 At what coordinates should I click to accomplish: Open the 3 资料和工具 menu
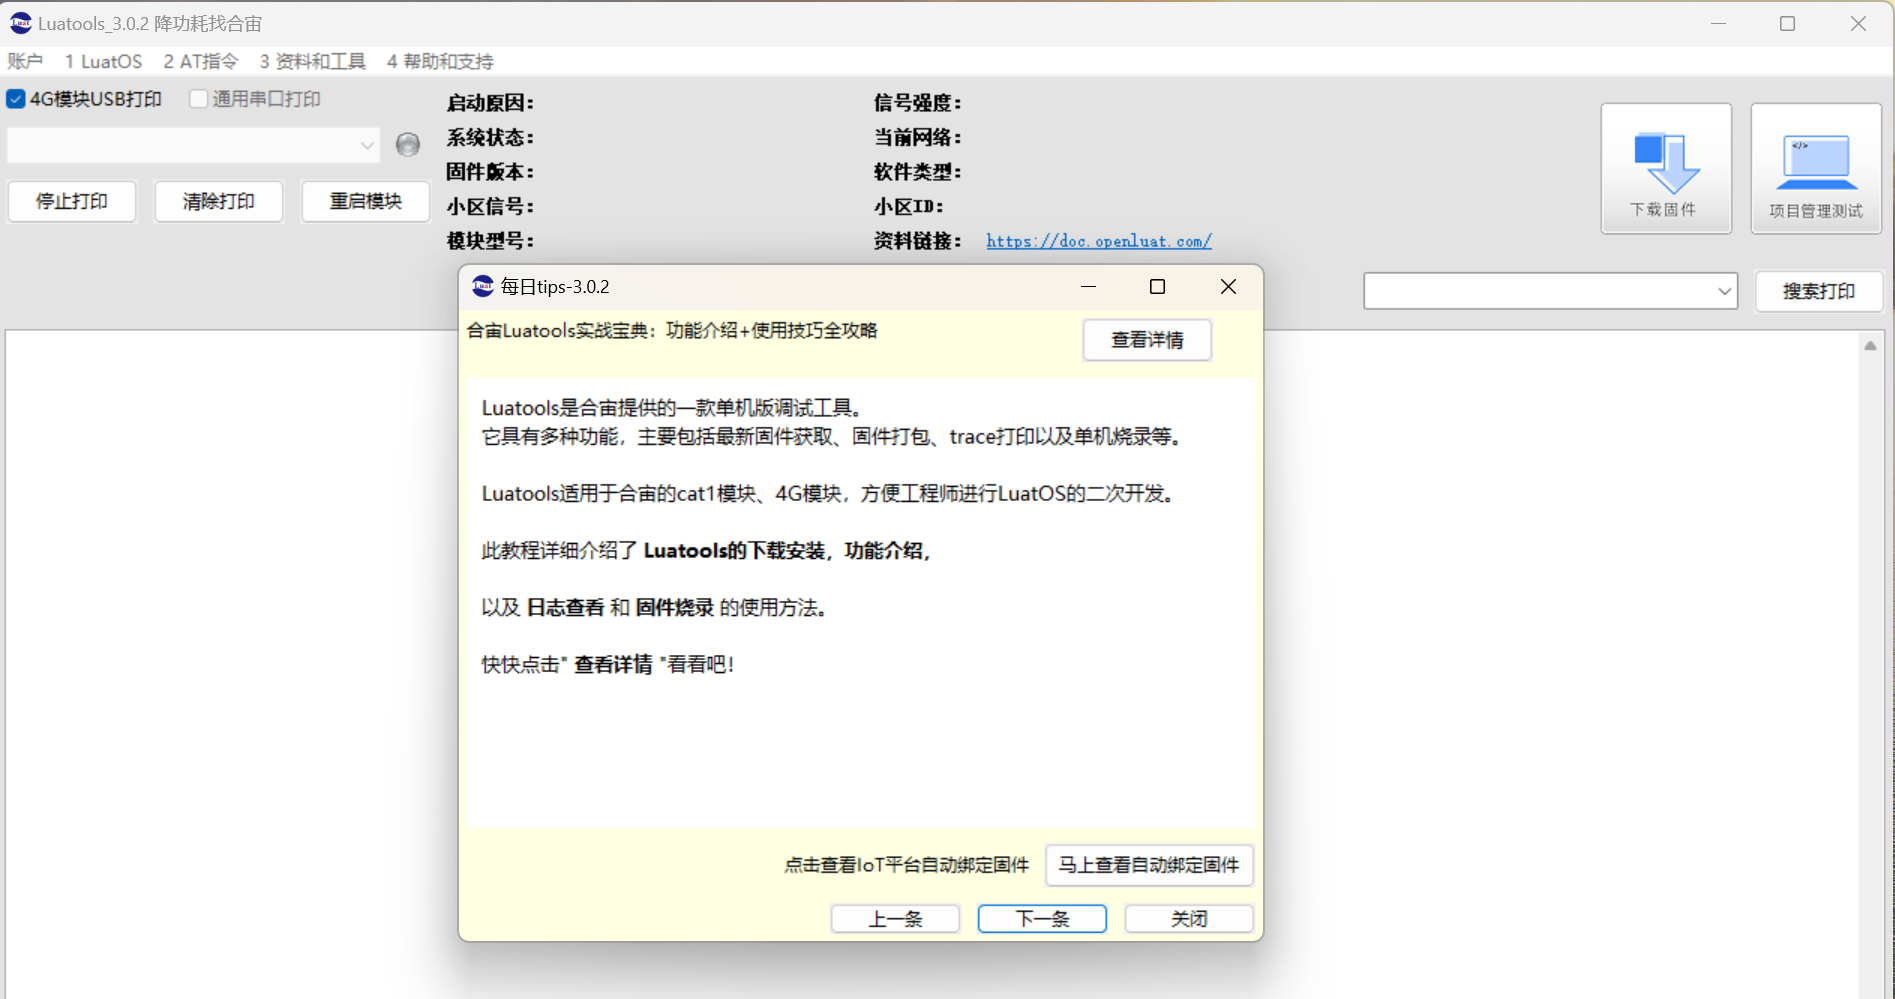click(313, 62)
